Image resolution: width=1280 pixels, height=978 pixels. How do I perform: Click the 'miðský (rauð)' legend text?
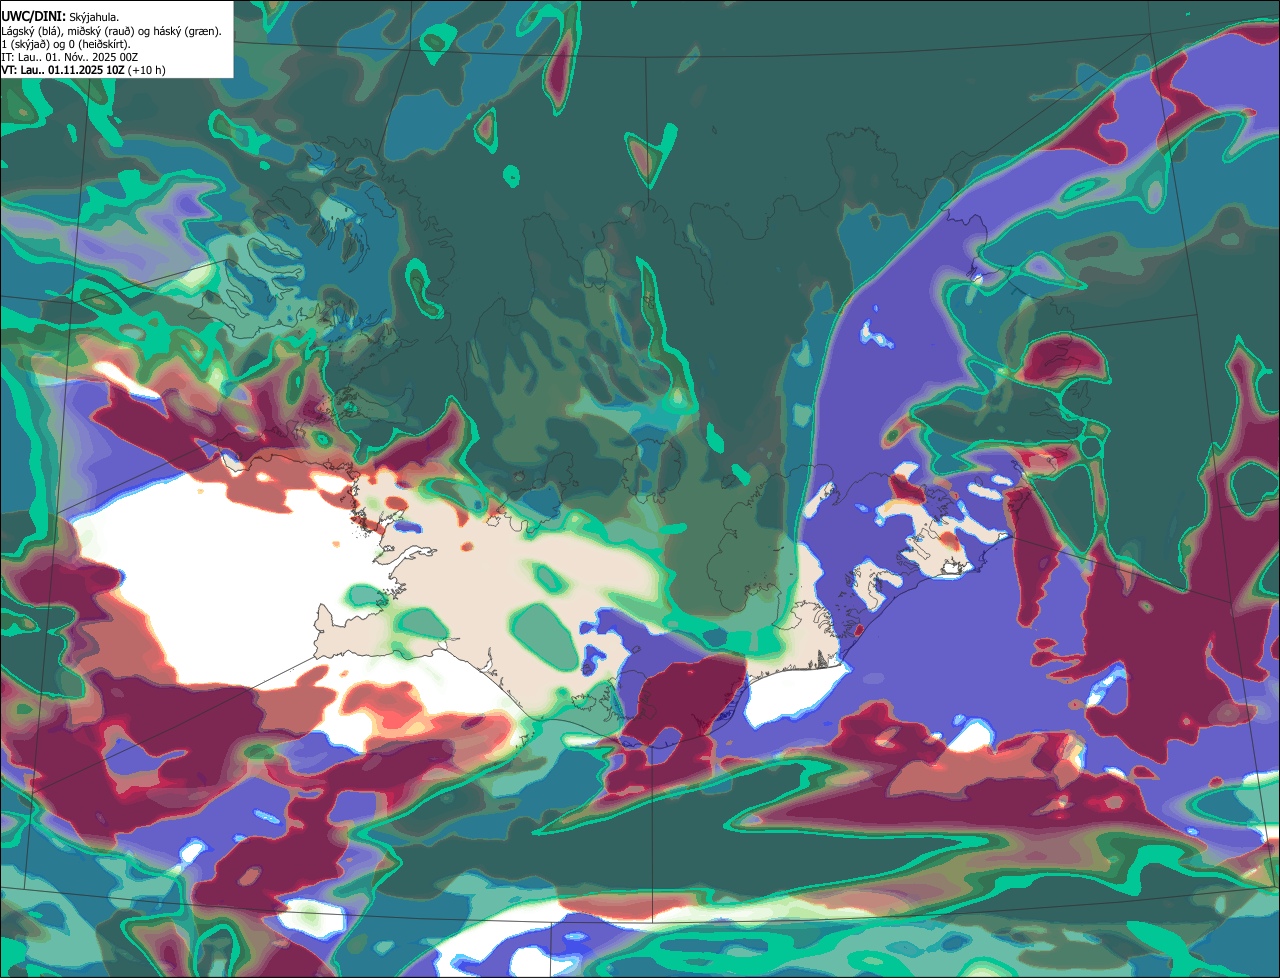tap(99, 31)
